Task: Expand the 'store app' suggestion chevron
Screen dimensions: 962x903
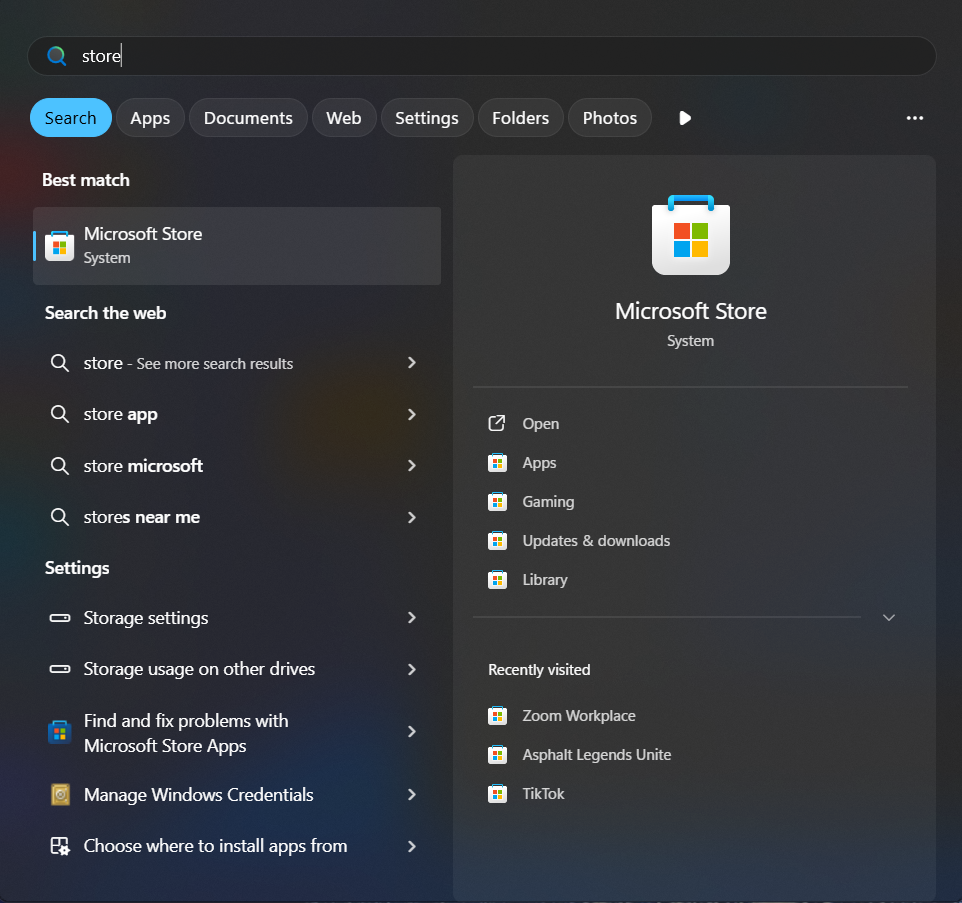Action: pyautogui.click(x=412, y=415)
